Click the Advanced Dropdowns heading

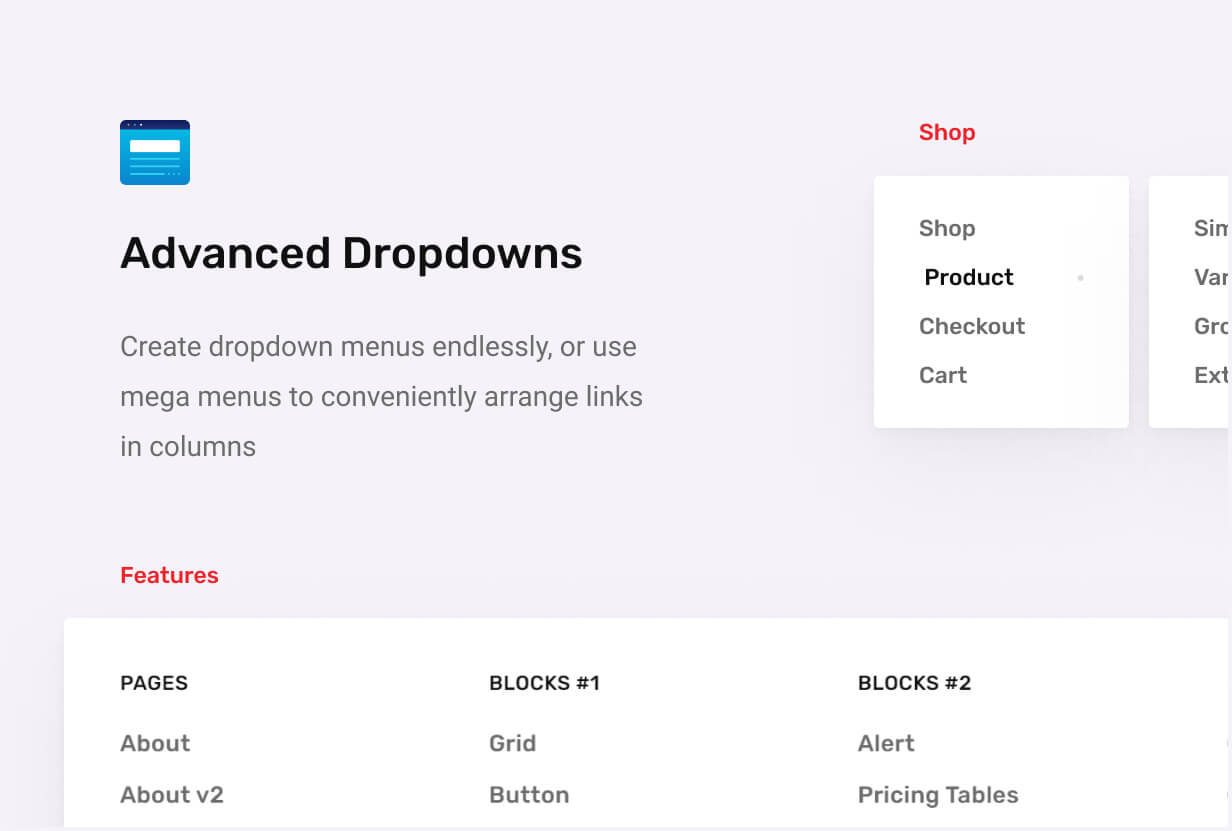tap(351, 253)
